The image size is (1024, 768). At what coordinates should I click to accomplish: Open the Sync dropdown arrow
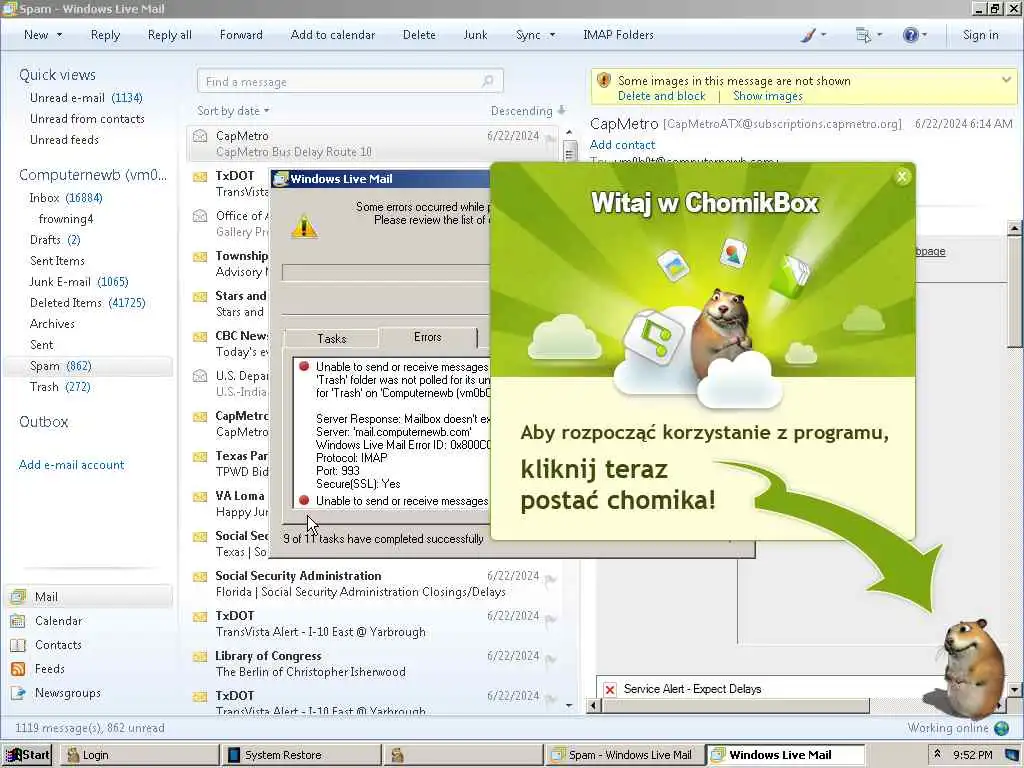click(552, 35)
